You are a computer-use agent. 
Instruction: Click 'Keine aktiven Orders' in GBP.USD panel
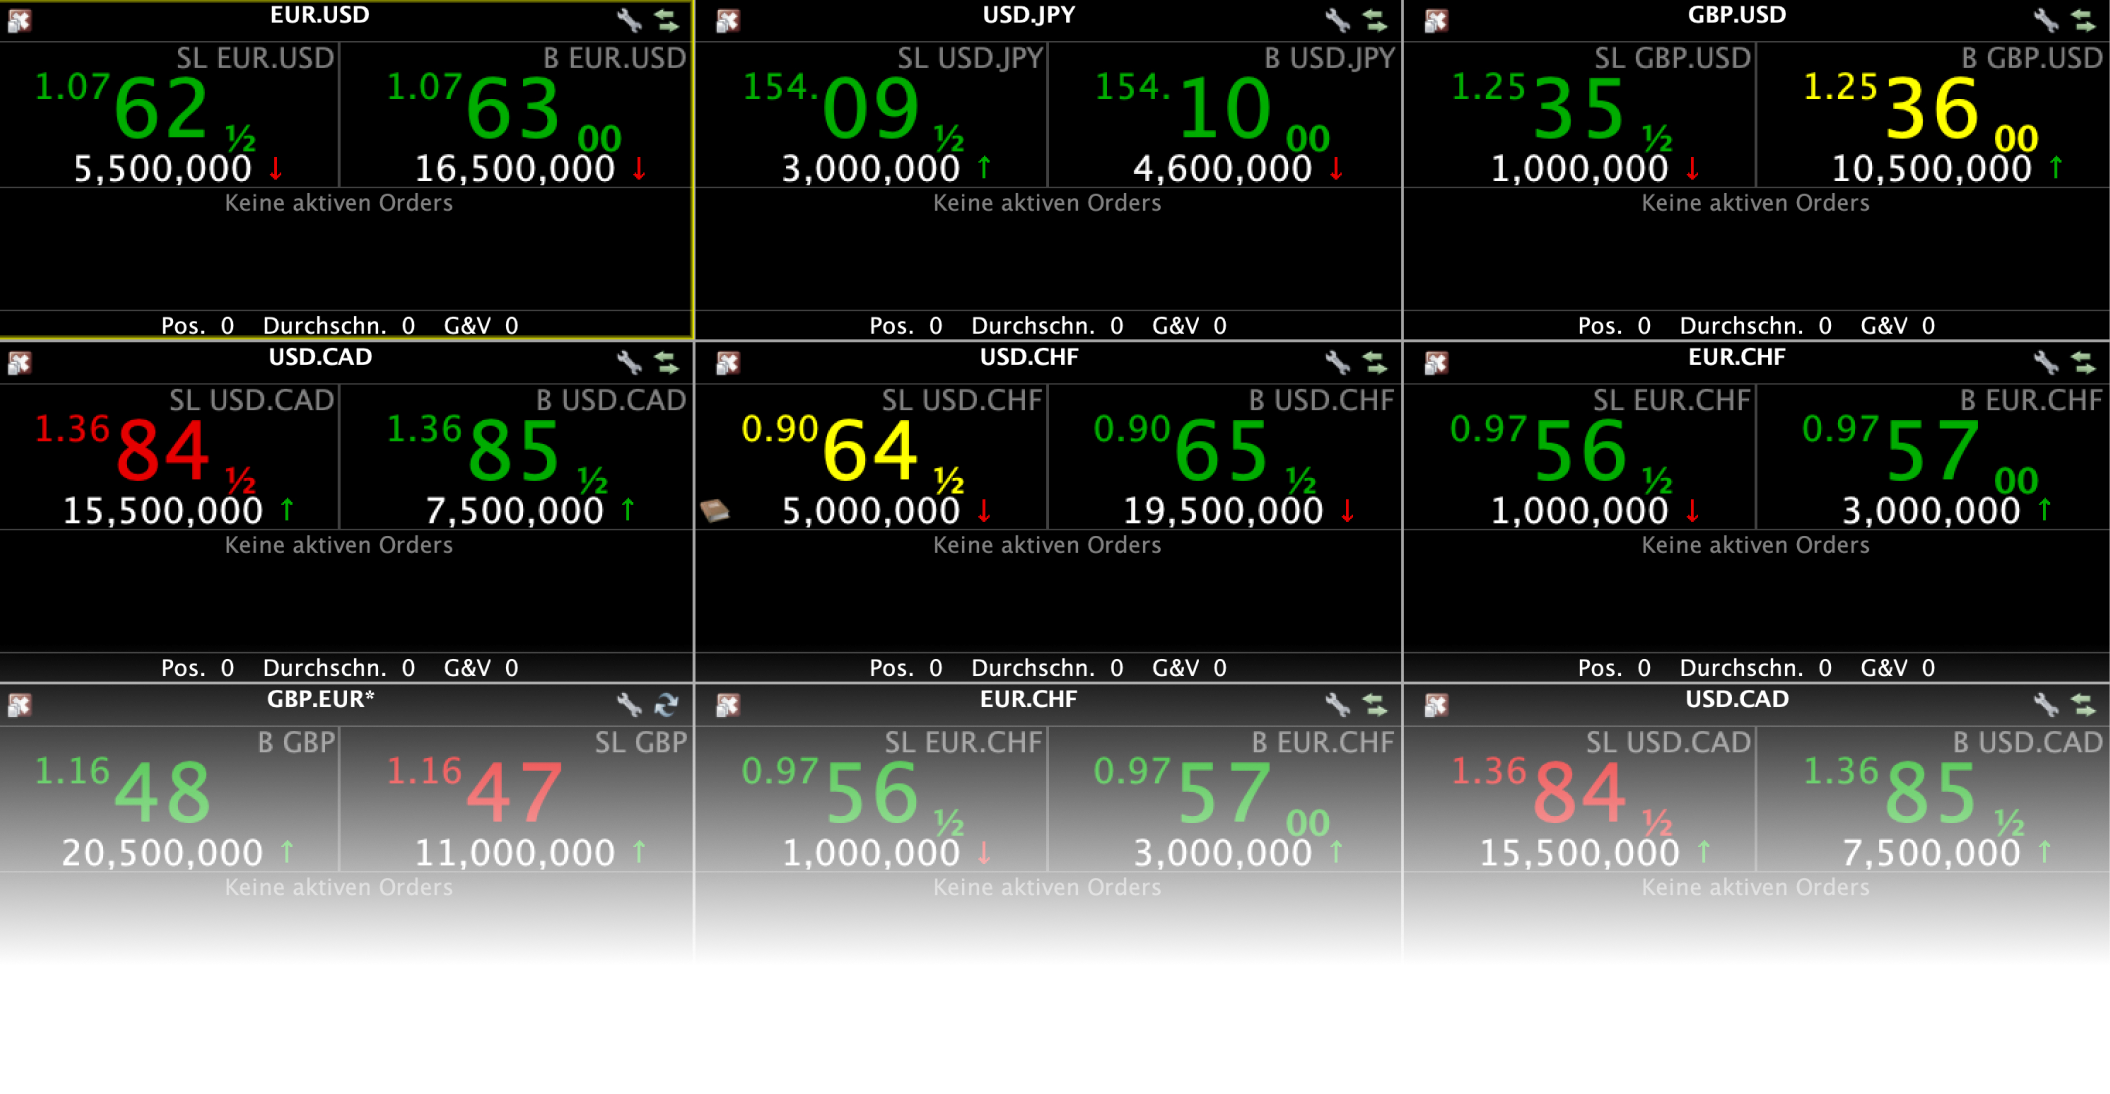(1755, 203)
